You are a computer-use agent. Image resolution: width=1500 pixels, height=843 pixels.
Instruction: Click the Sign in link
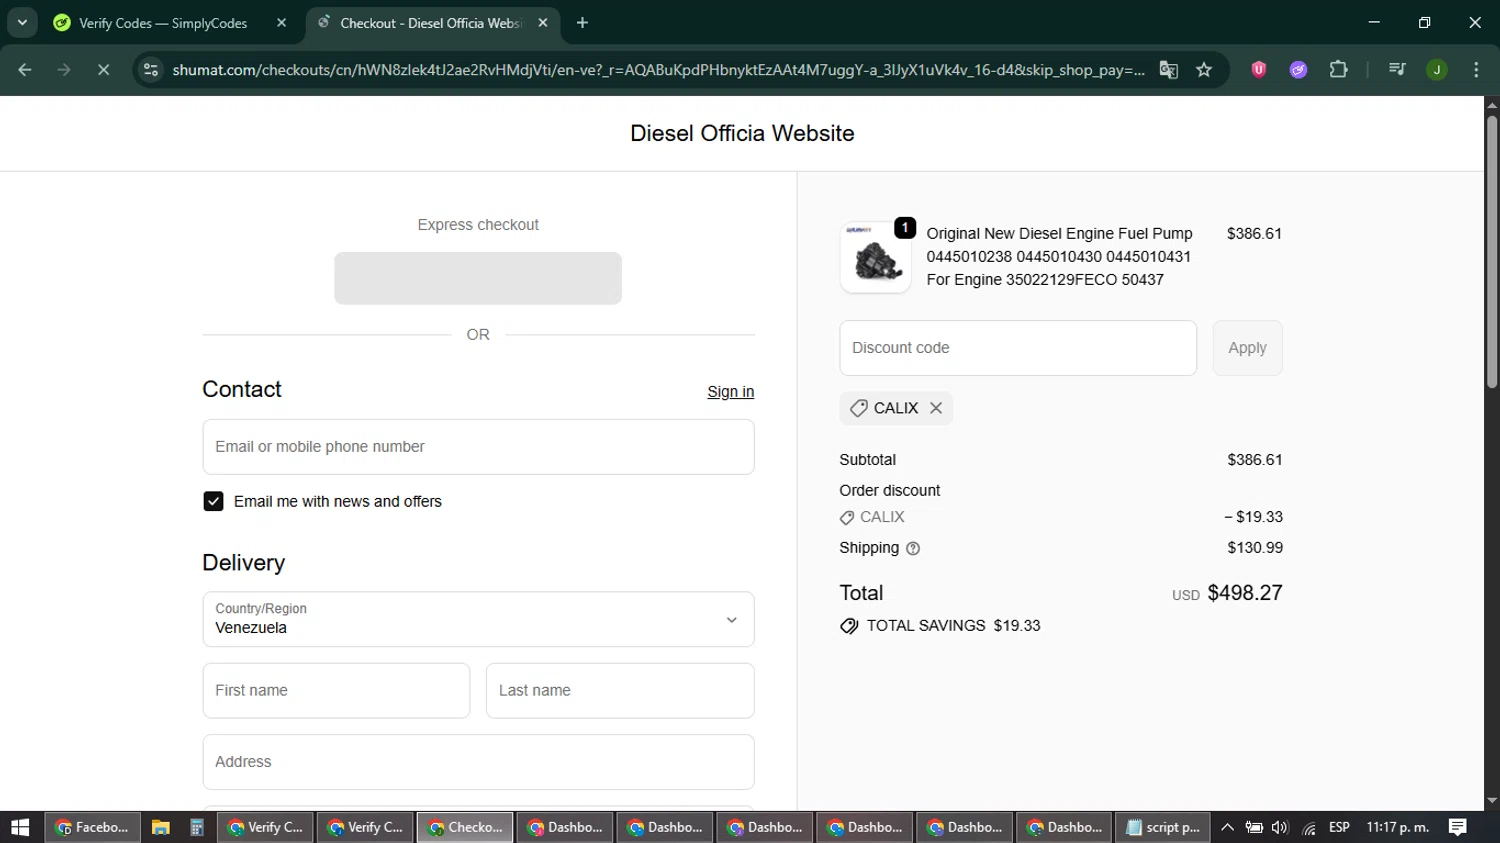pyautogui.click(x=730, y=391)
